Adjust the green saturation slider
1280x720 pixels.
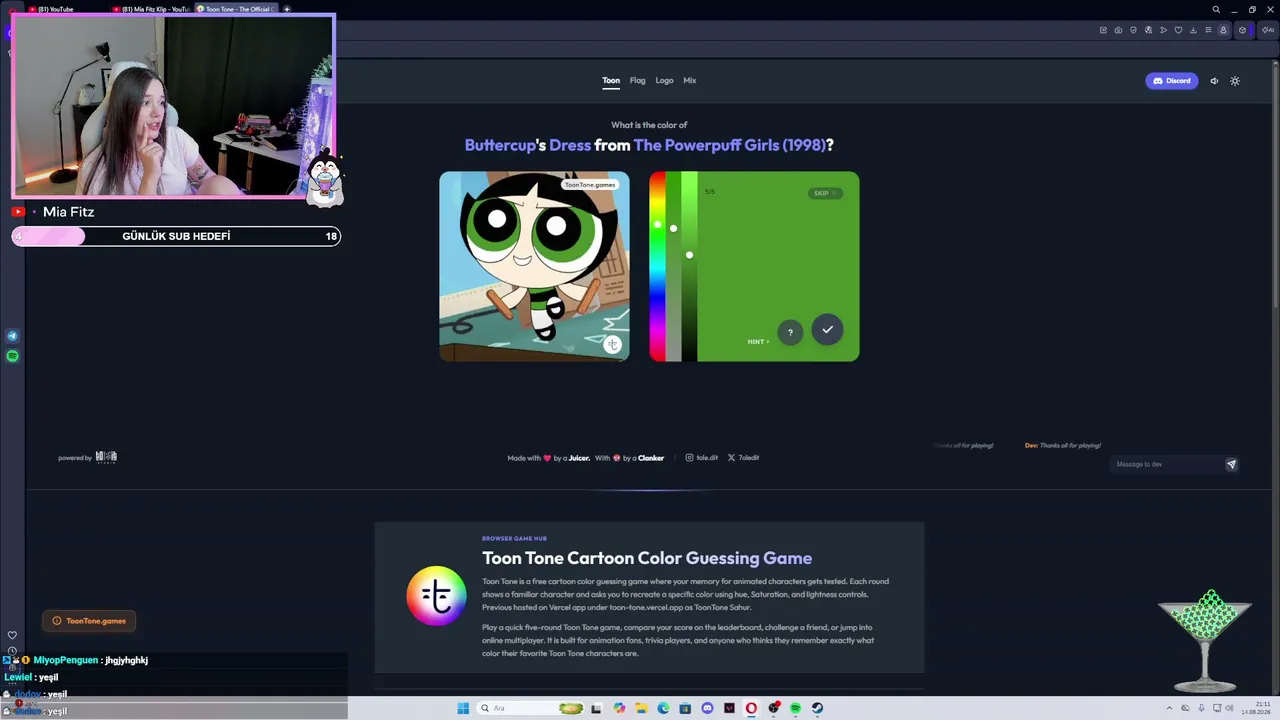tap(673, 266)
